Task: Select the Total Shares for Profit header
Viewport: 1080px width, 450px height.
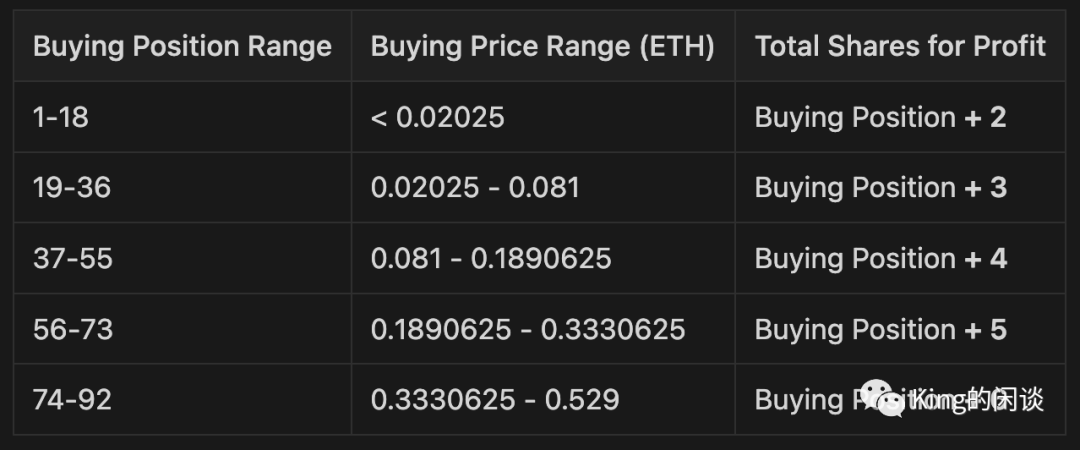Action: 900,46
